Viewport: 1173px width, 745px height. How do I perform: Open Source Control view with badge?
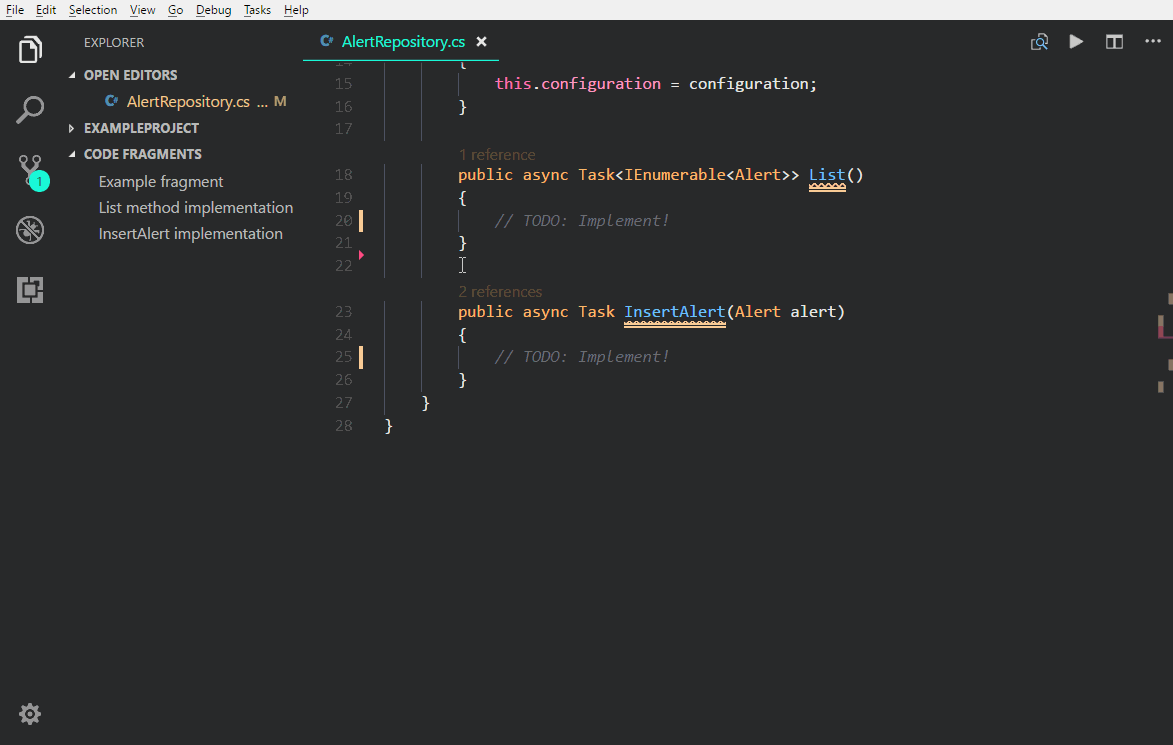30,170
